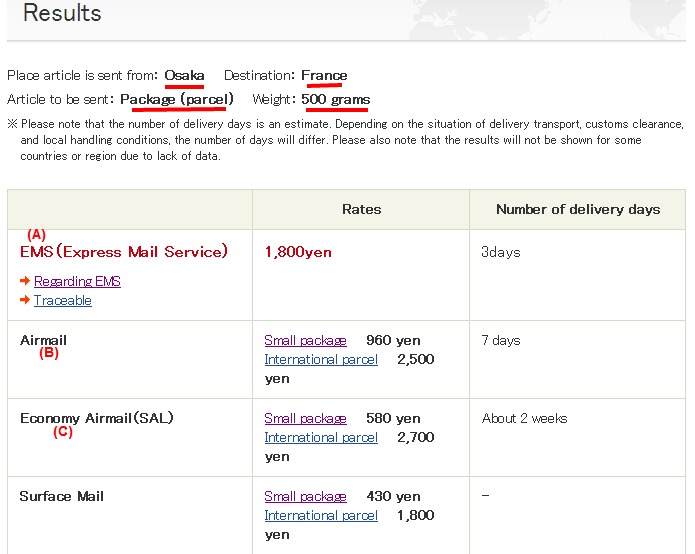
Task: Click the Number of delivery days header
Action: 578,210
